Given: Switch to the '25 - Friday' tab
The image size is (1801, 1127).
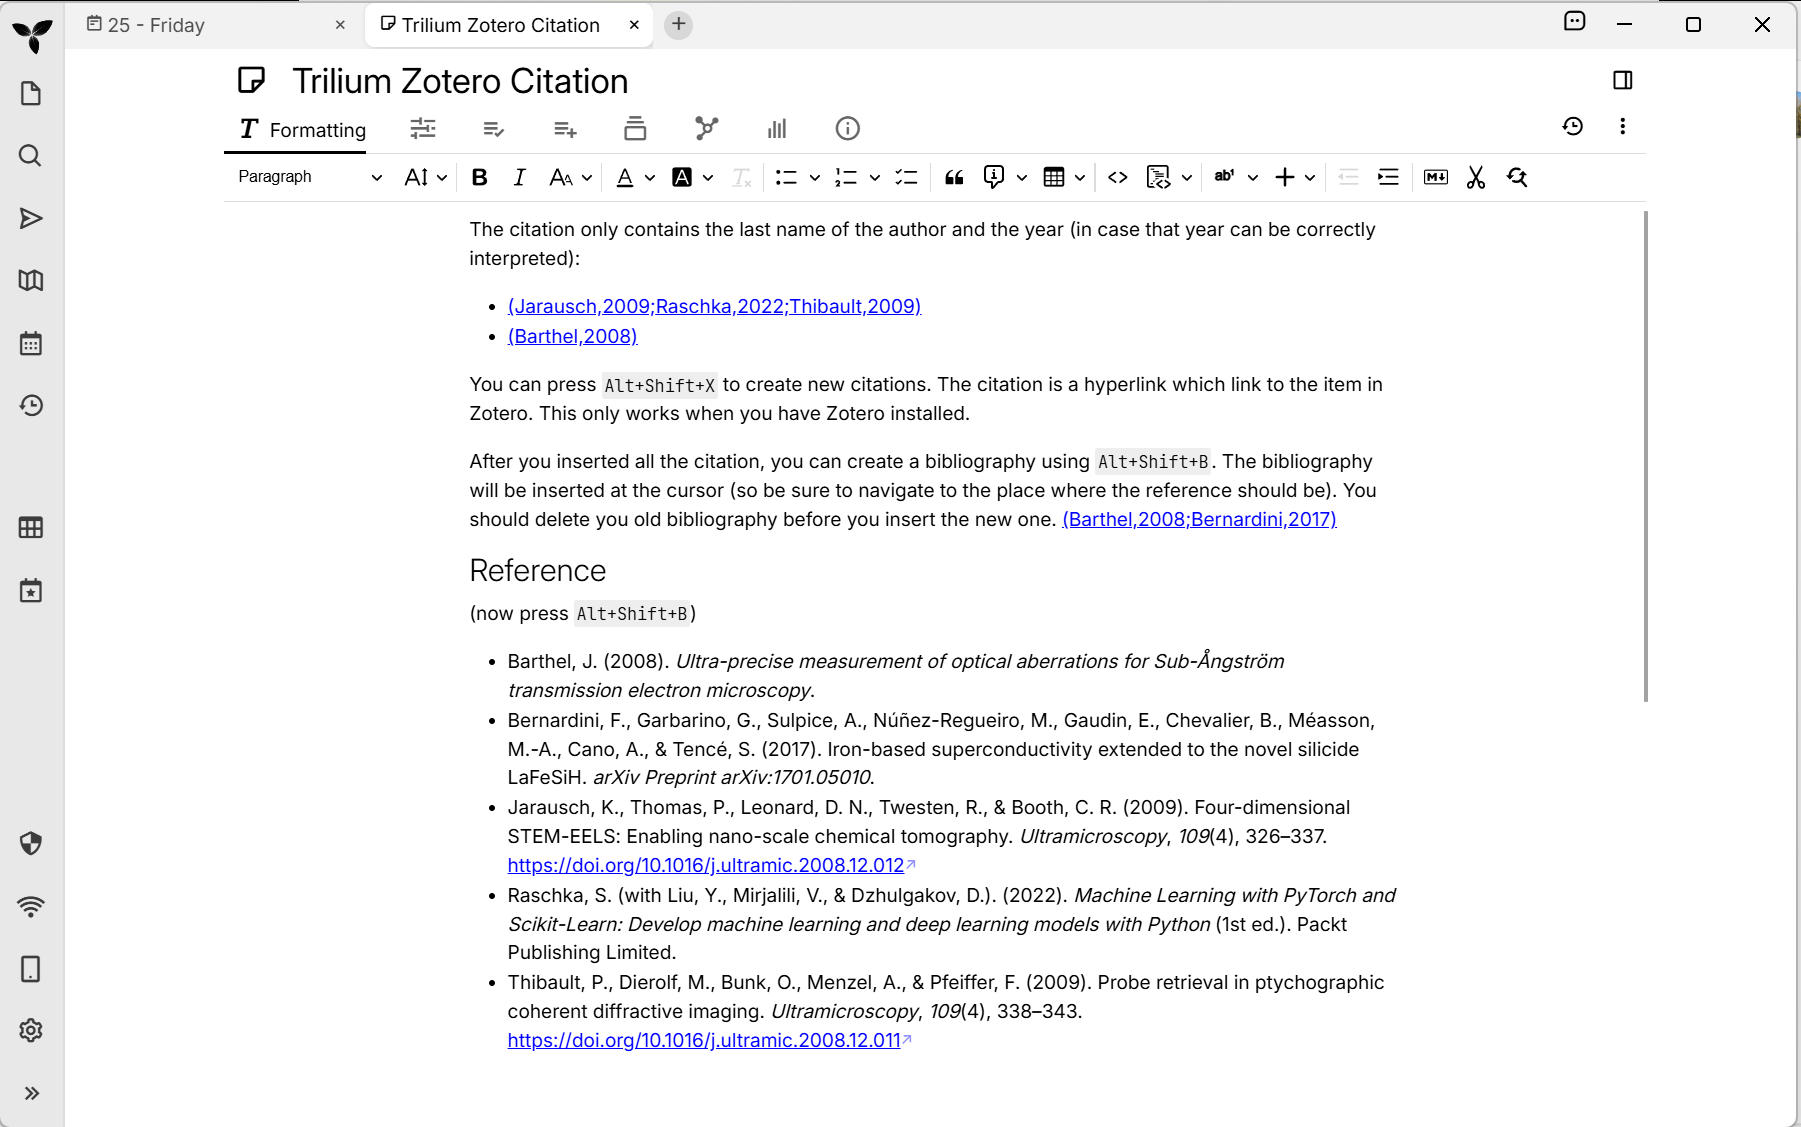Looking at the screenshot, I should tap(218, 25).
